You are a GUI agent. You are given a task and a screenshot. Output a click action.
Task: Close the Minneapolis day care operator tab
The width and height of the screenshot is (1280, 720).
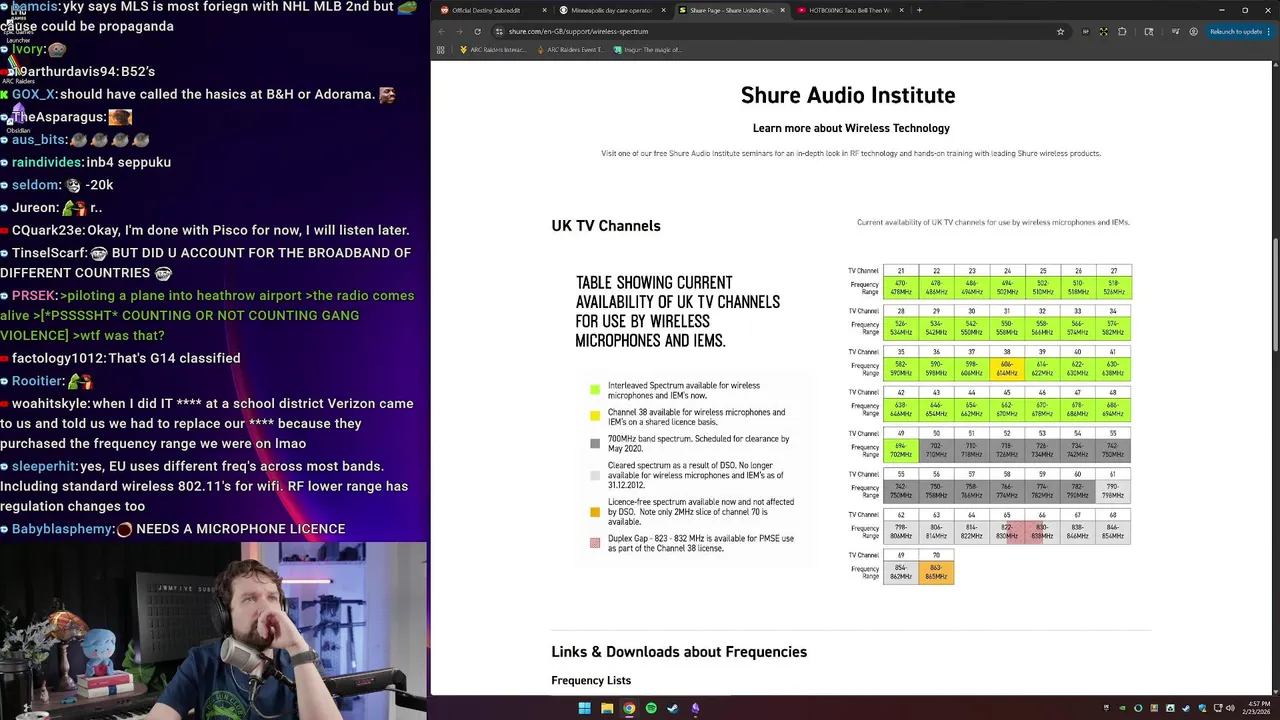pyautogui.click(x=663, y=10)
